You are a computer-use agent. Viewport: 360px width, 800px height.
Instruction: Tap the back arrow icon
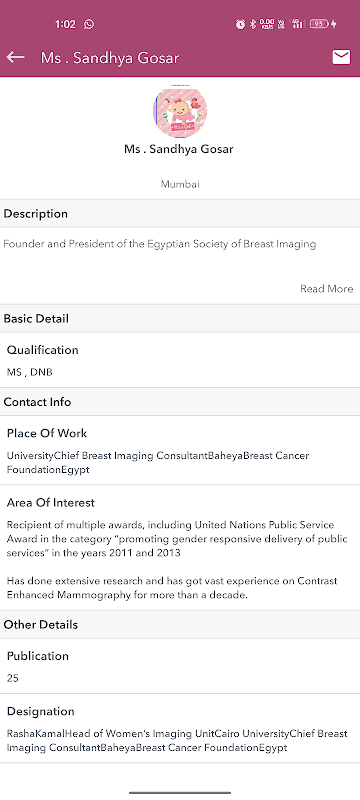[x=15, y=57]
